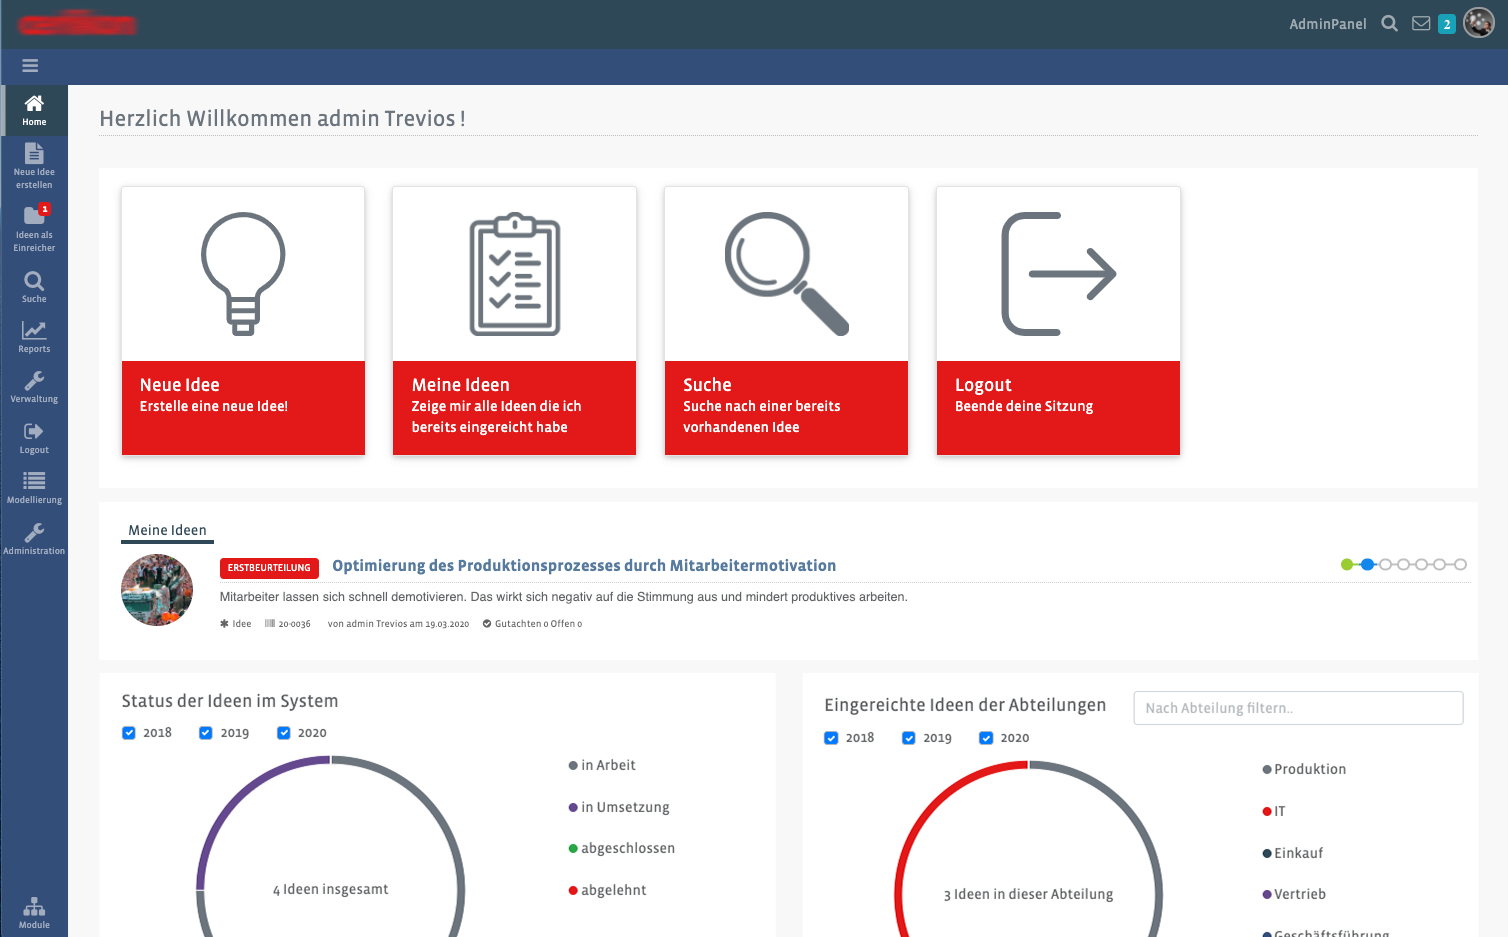The width and height of the screenshot is (1508, 937).
Task: Open the hamburger sidebar menu toggle
Action: [x=30, y=66]
